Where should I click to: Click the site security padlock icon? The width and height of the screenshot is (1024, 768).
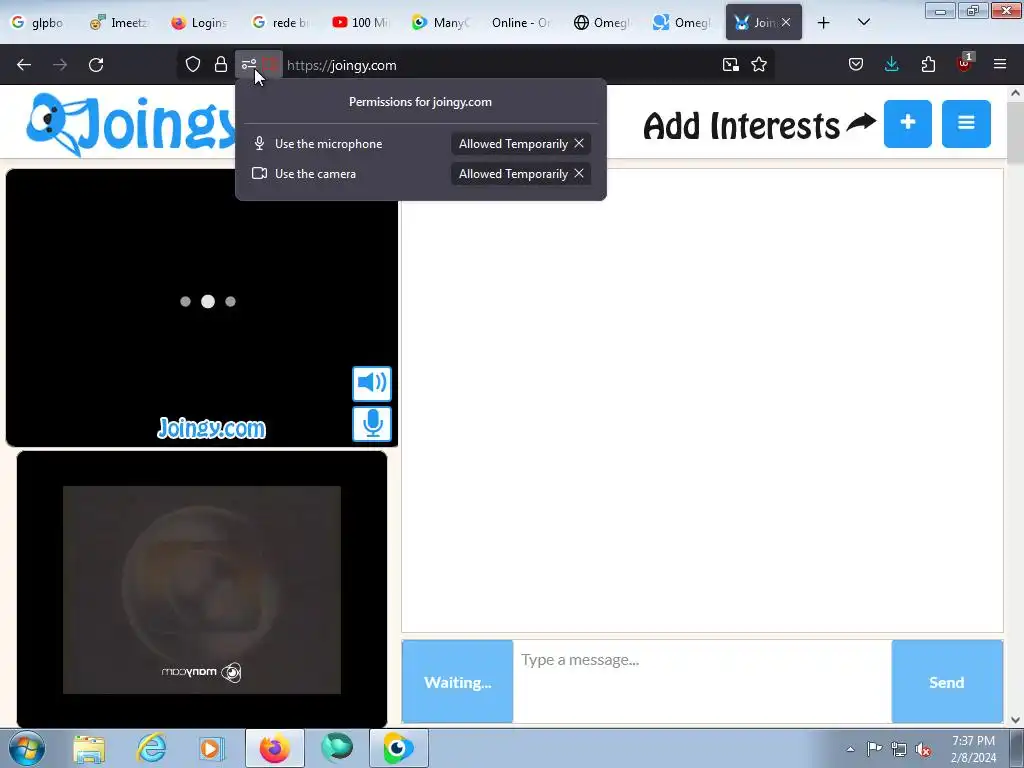tap(221, 64)
